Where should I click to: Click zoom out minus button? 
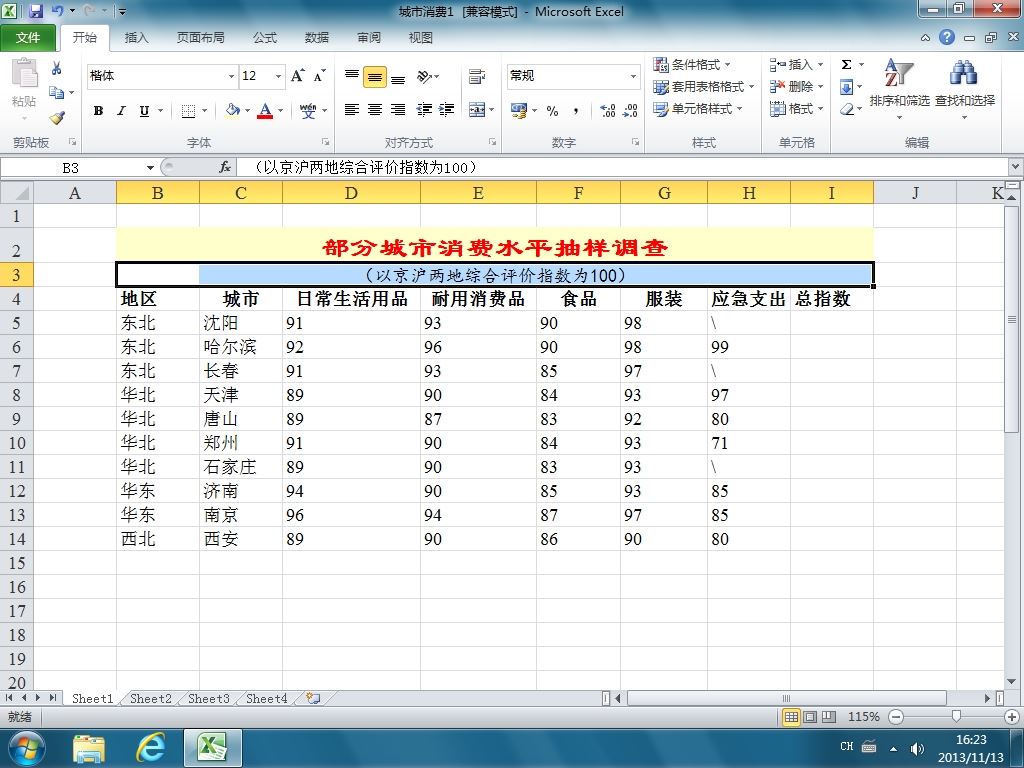point(896,717)
